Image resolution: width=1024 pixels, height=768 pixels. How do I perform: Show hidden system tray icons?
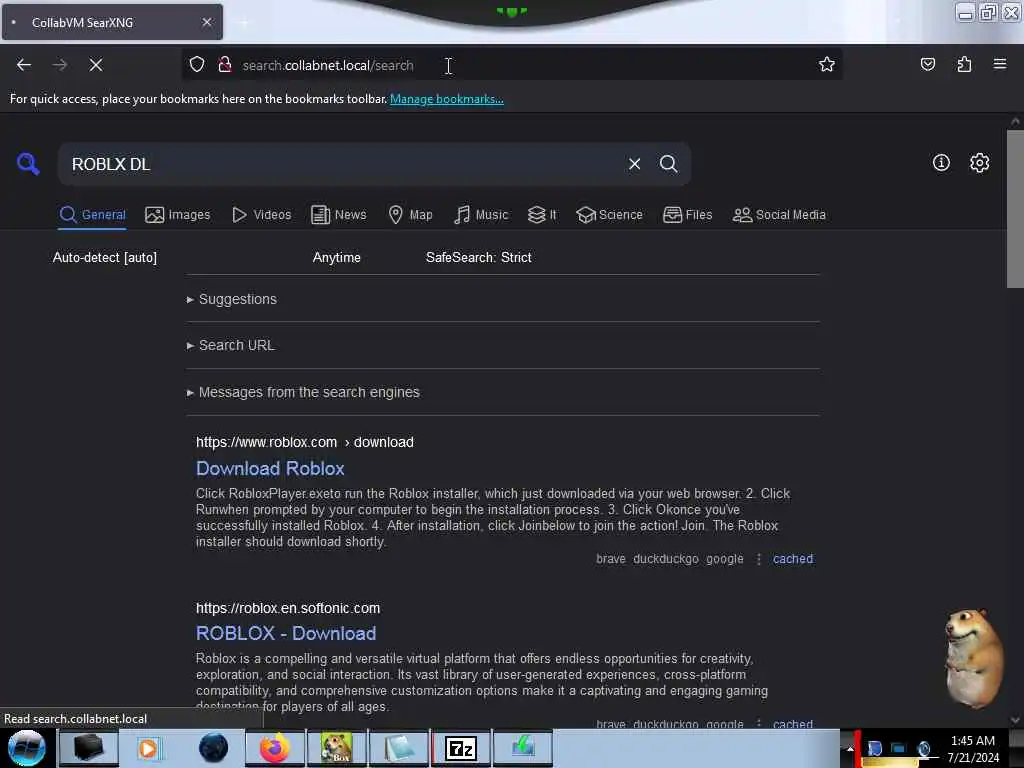(850, 748)
